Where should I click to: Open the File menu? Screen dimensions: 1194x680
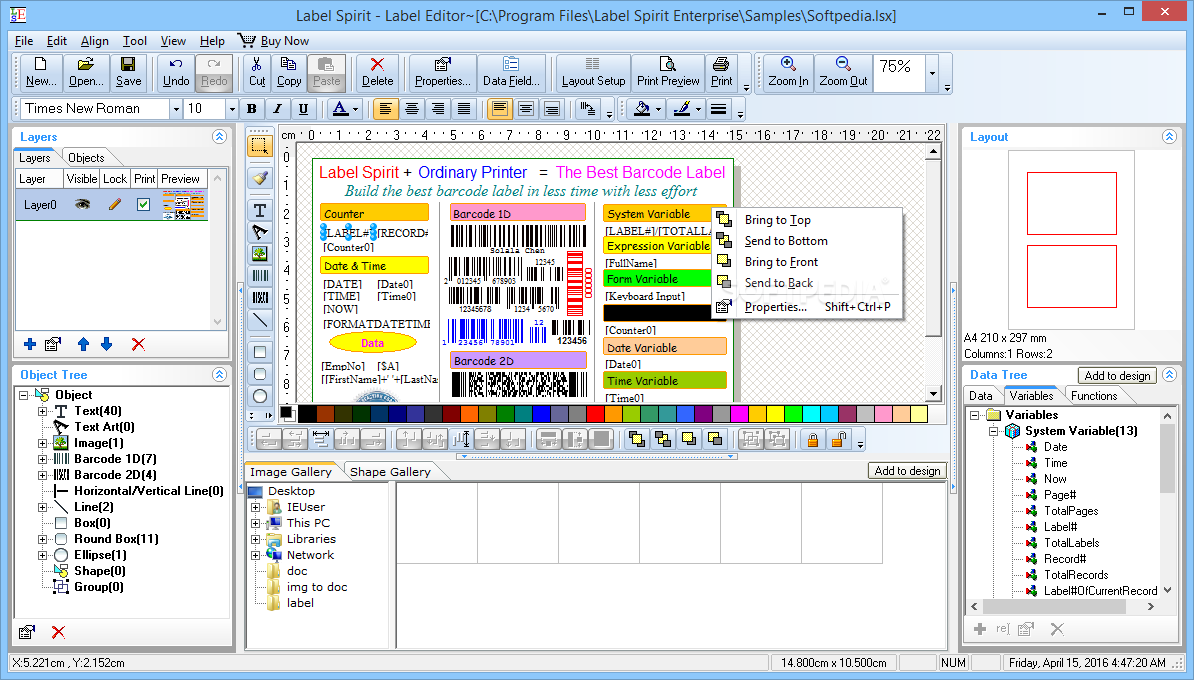24,41
